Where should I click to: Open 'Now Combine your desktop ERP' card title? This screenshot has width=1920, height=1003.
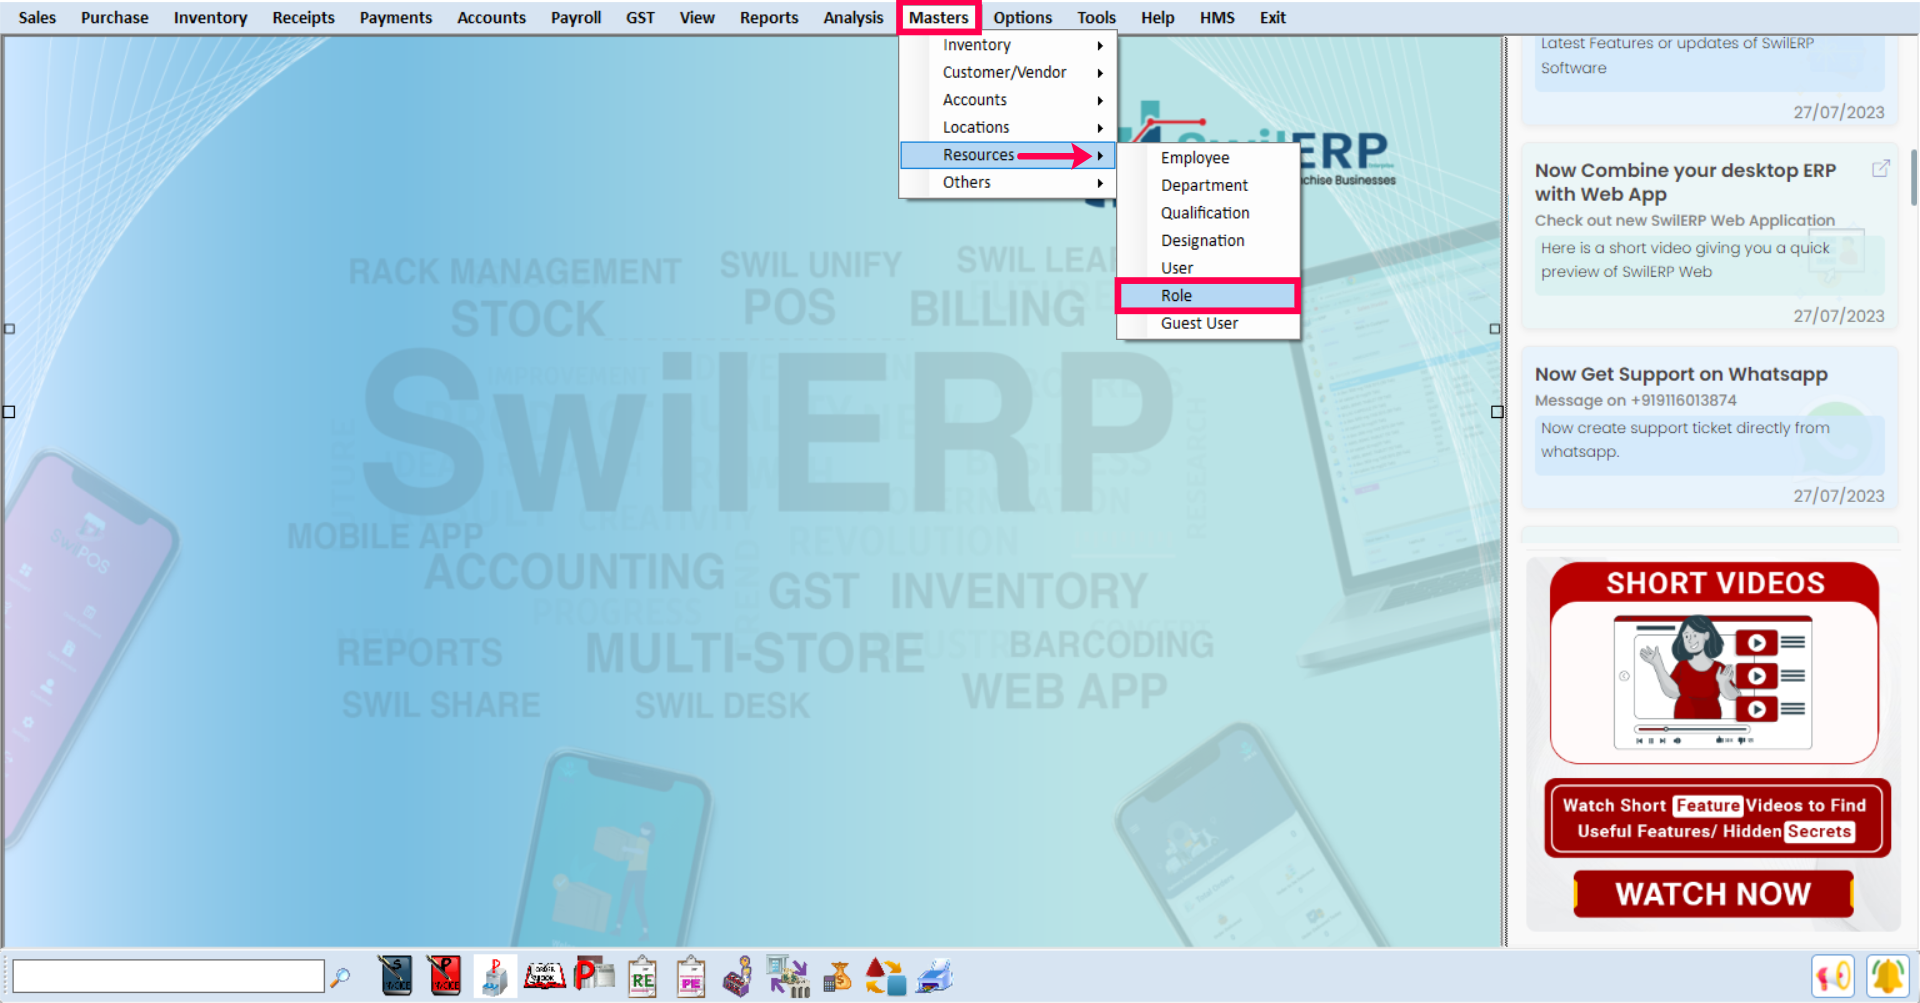coord(1686,182)
